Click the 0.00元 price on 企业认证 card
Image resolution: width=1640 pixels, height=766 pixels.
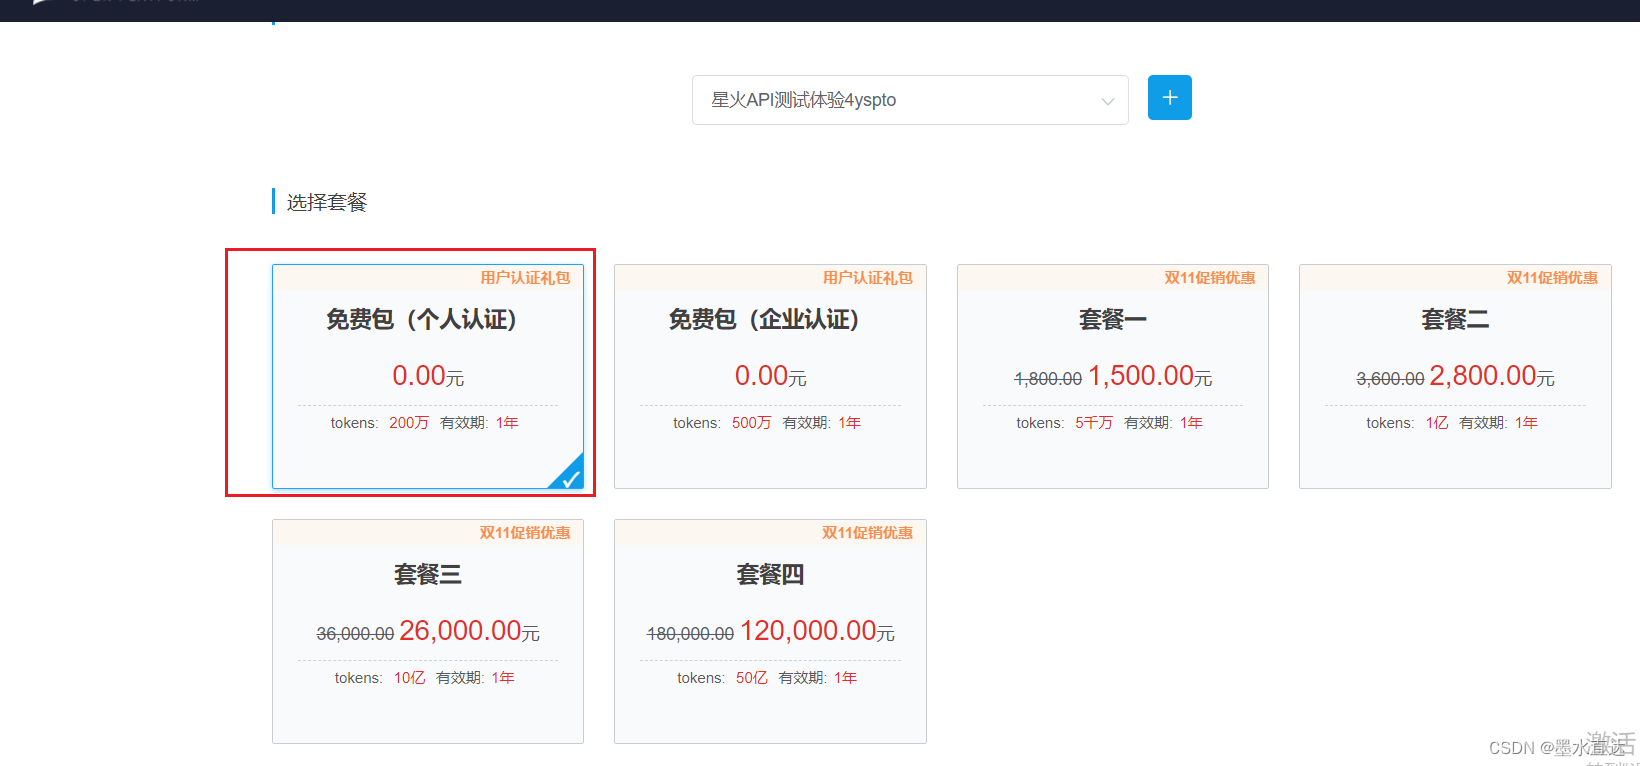pos(771,376)
